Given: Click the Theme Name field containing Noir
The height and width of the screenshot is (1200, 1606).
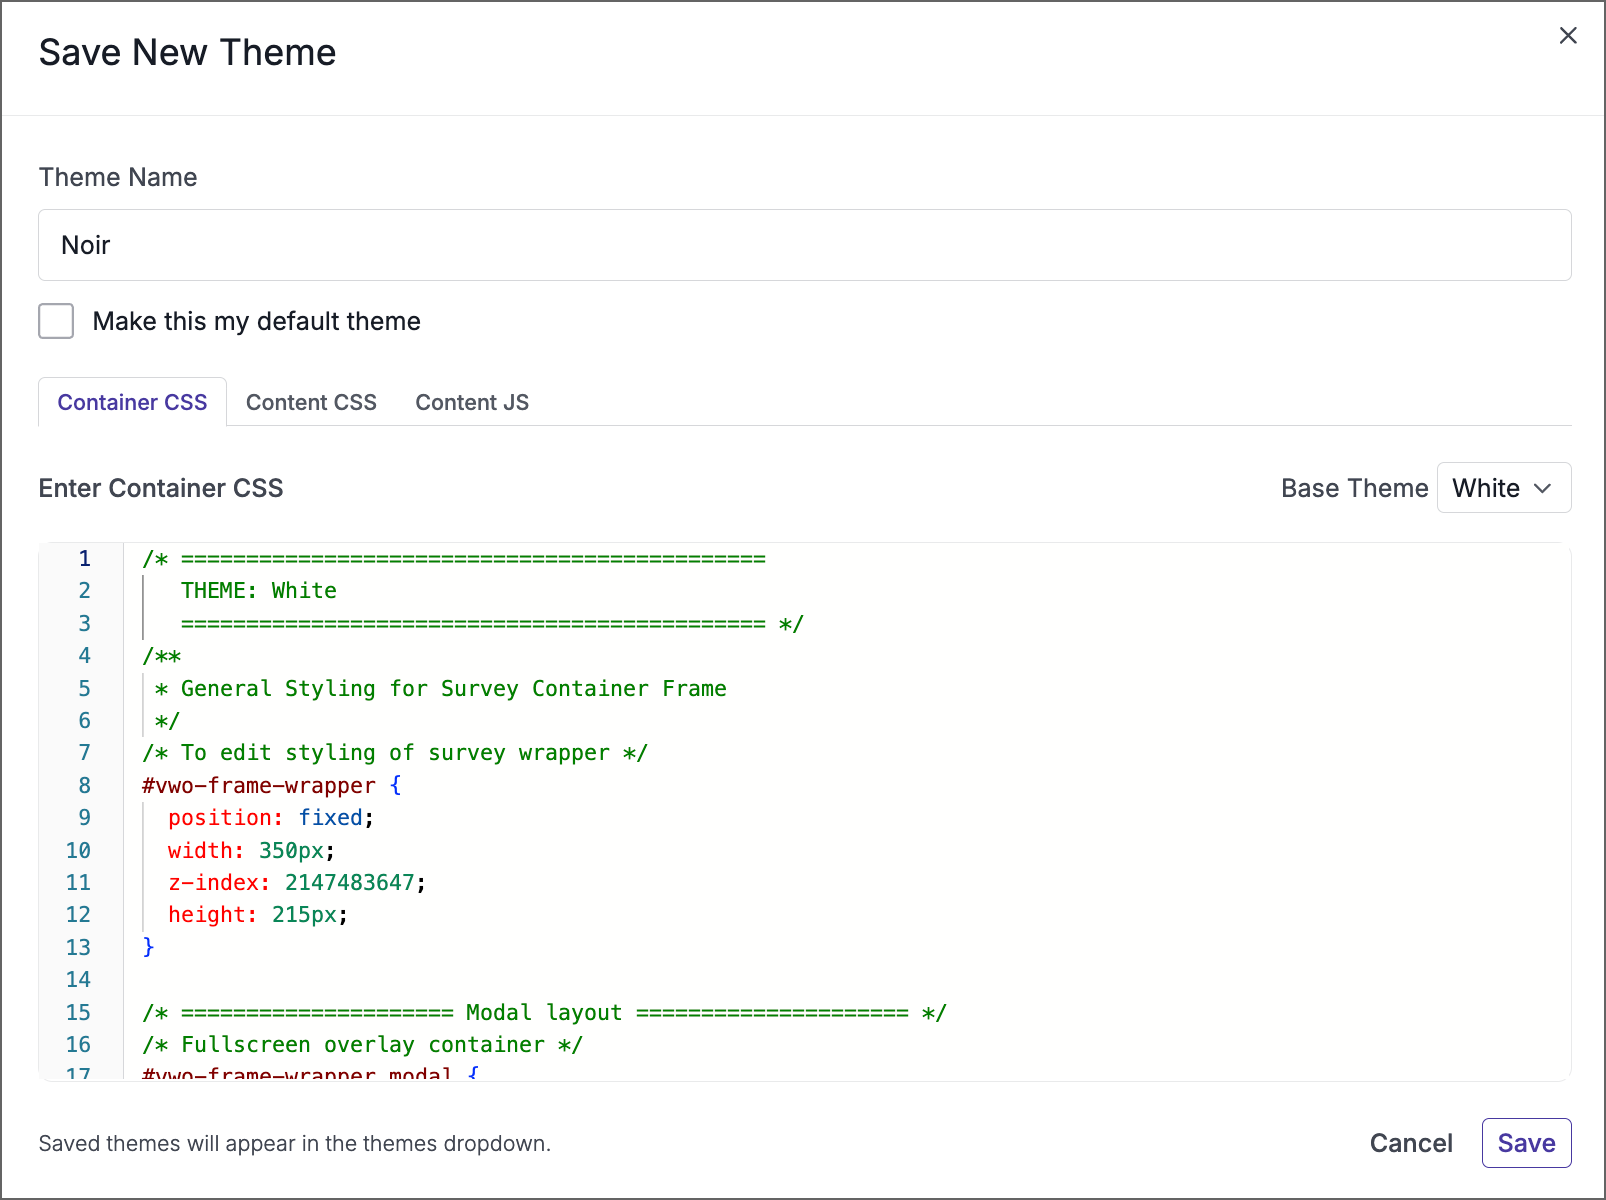Looking at the screenshot, I should pyautogui.click(x=400, y=245).
